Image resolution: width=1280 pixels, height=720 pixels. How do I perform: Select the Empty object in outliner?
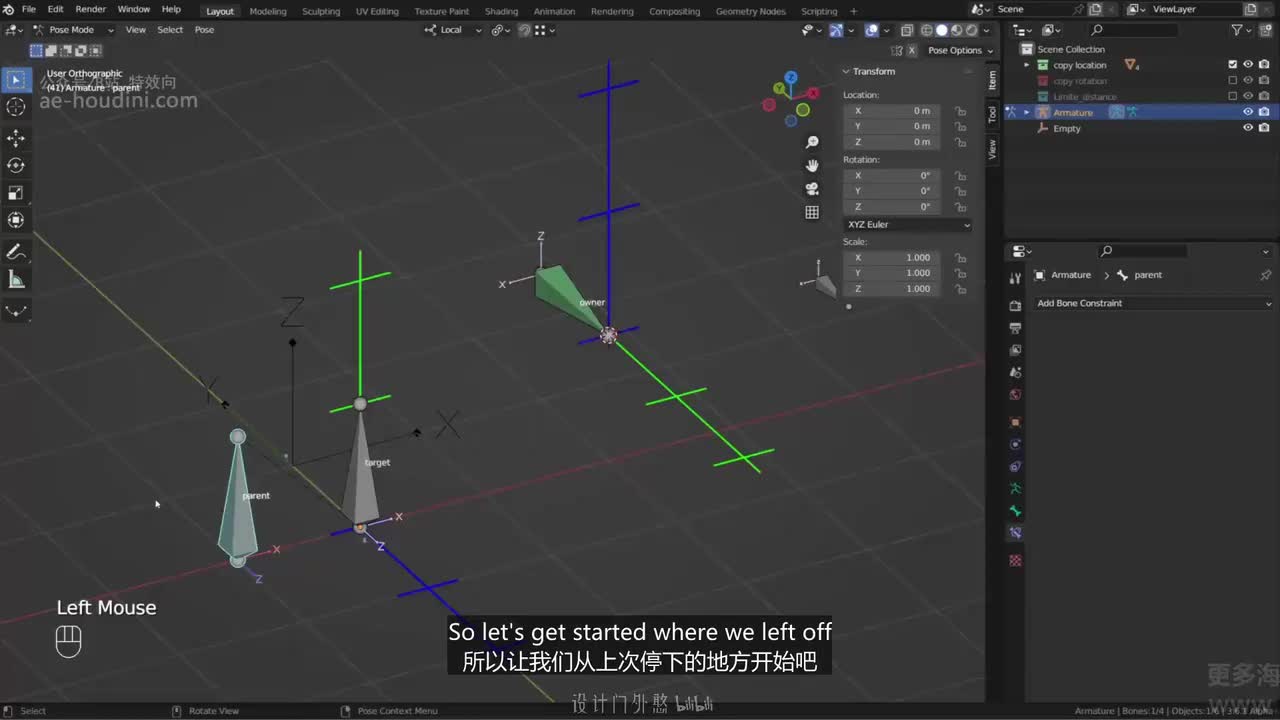tap(1067, 129)
